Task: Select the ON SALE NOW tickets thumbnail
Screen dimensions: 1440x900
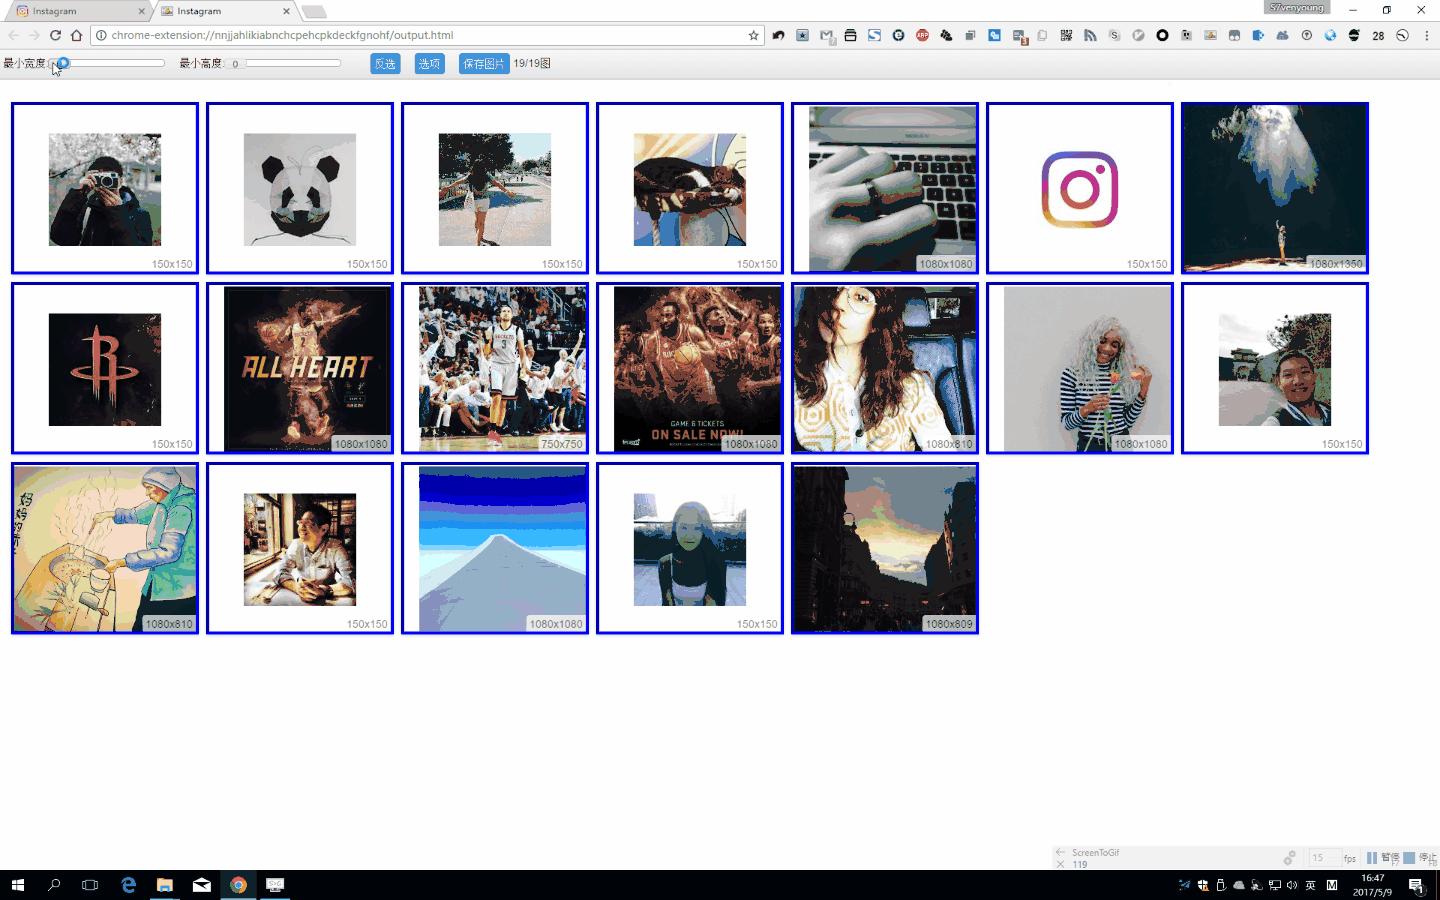Action: point(690,368)
